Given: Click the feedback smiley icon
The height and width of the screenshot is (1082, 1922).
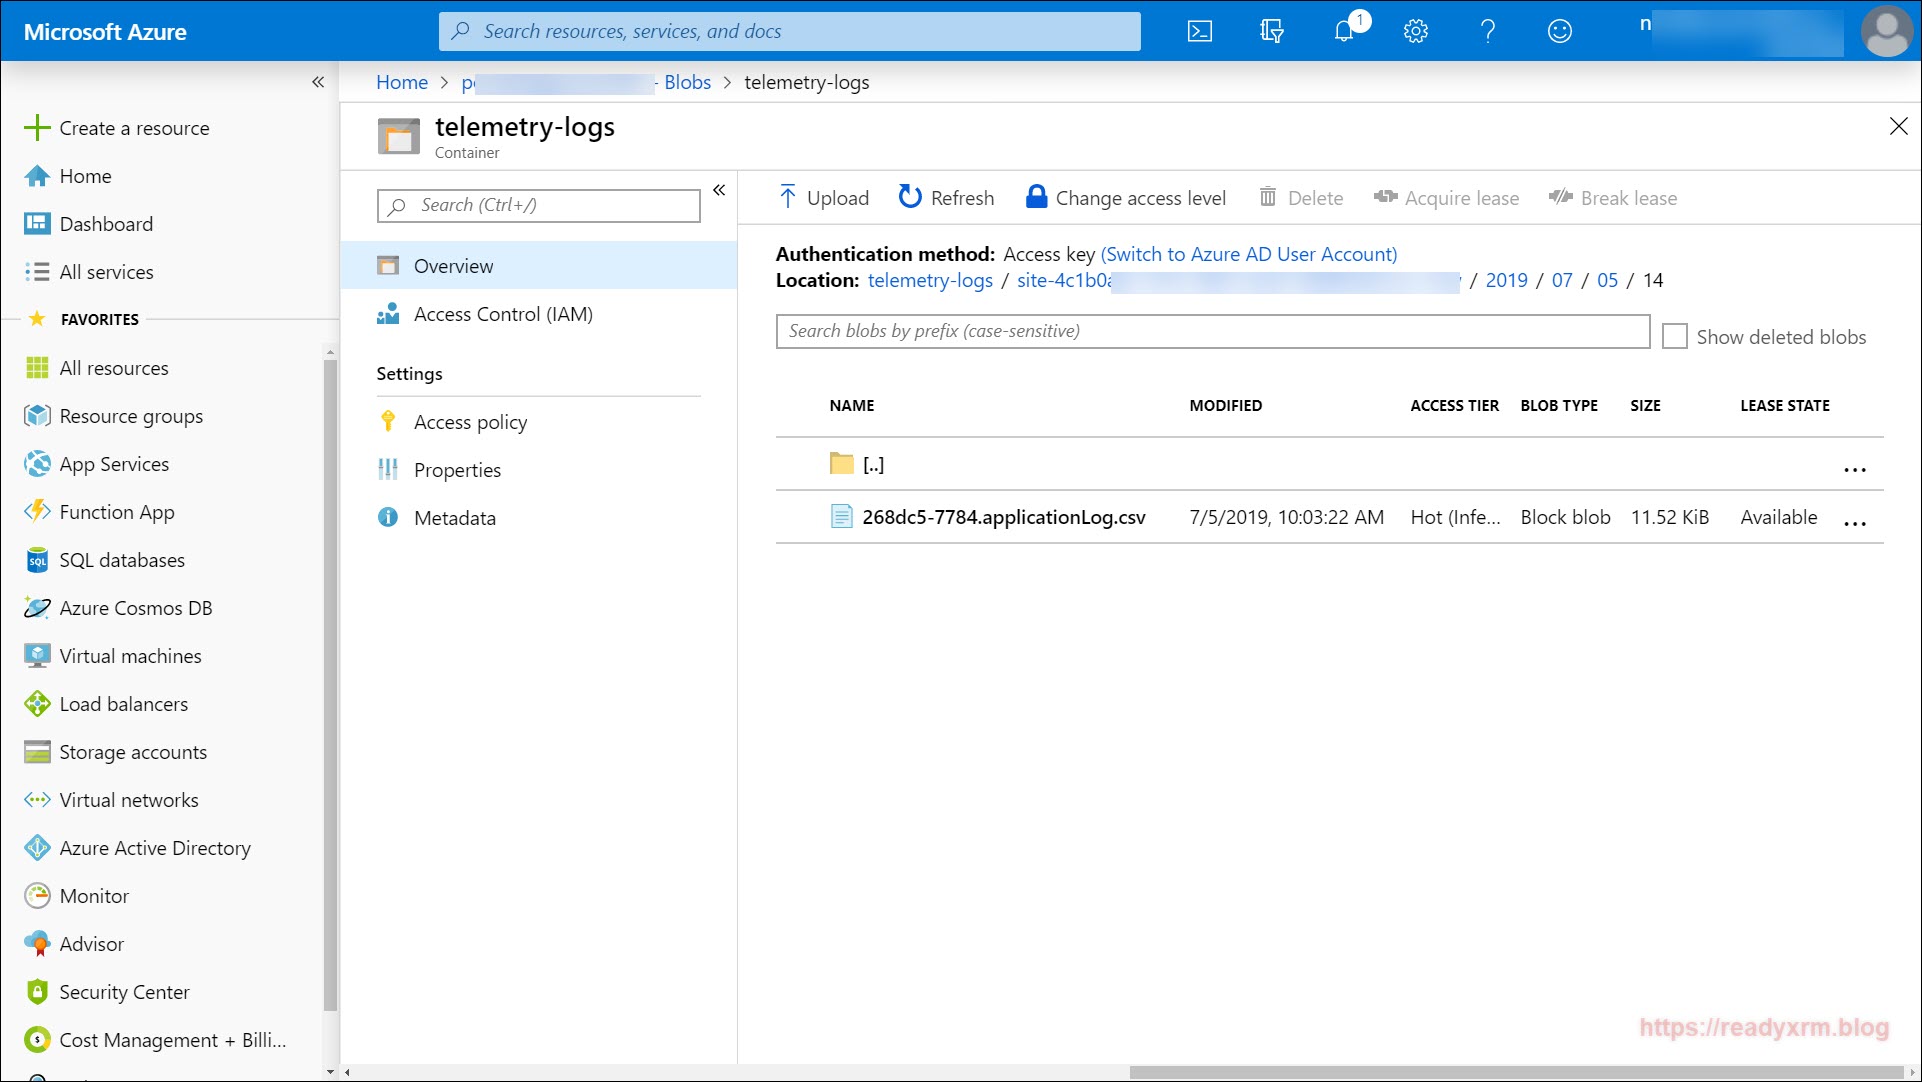Looking at the screenshot, I should [1559, 31].
